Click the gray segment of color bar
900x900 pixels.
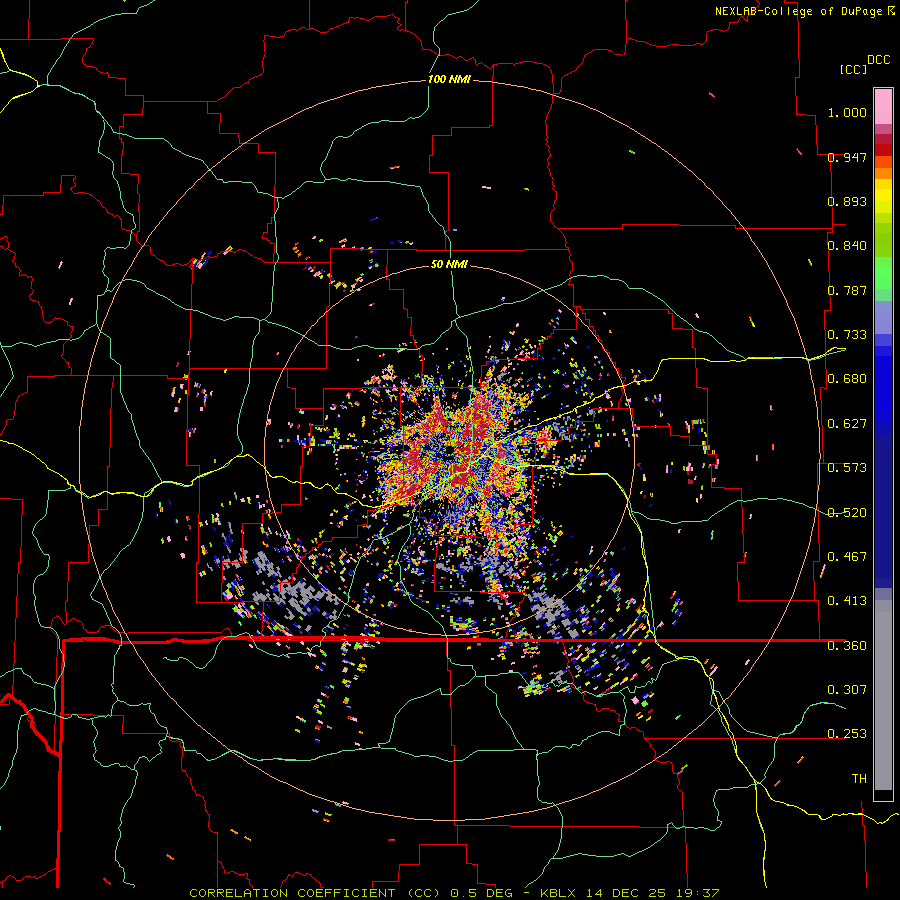pos(883,695)
